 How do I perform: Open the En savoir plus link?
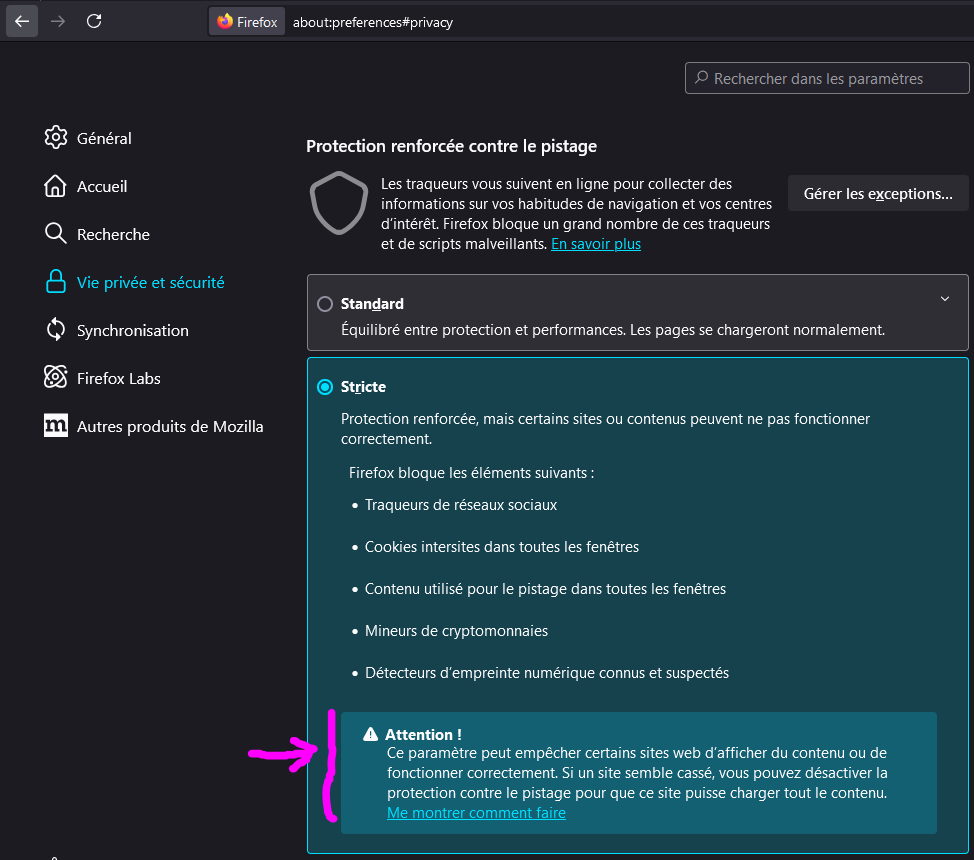596,244
